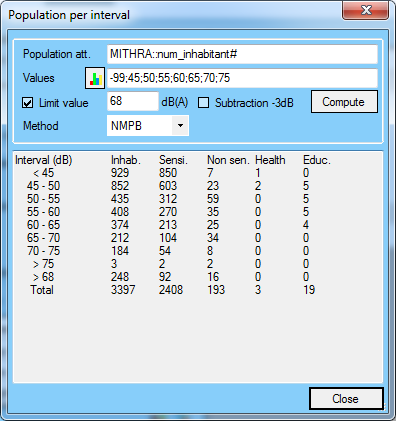Click total inhabitants value 3397
396x421 pixels.
click(123, 290)
